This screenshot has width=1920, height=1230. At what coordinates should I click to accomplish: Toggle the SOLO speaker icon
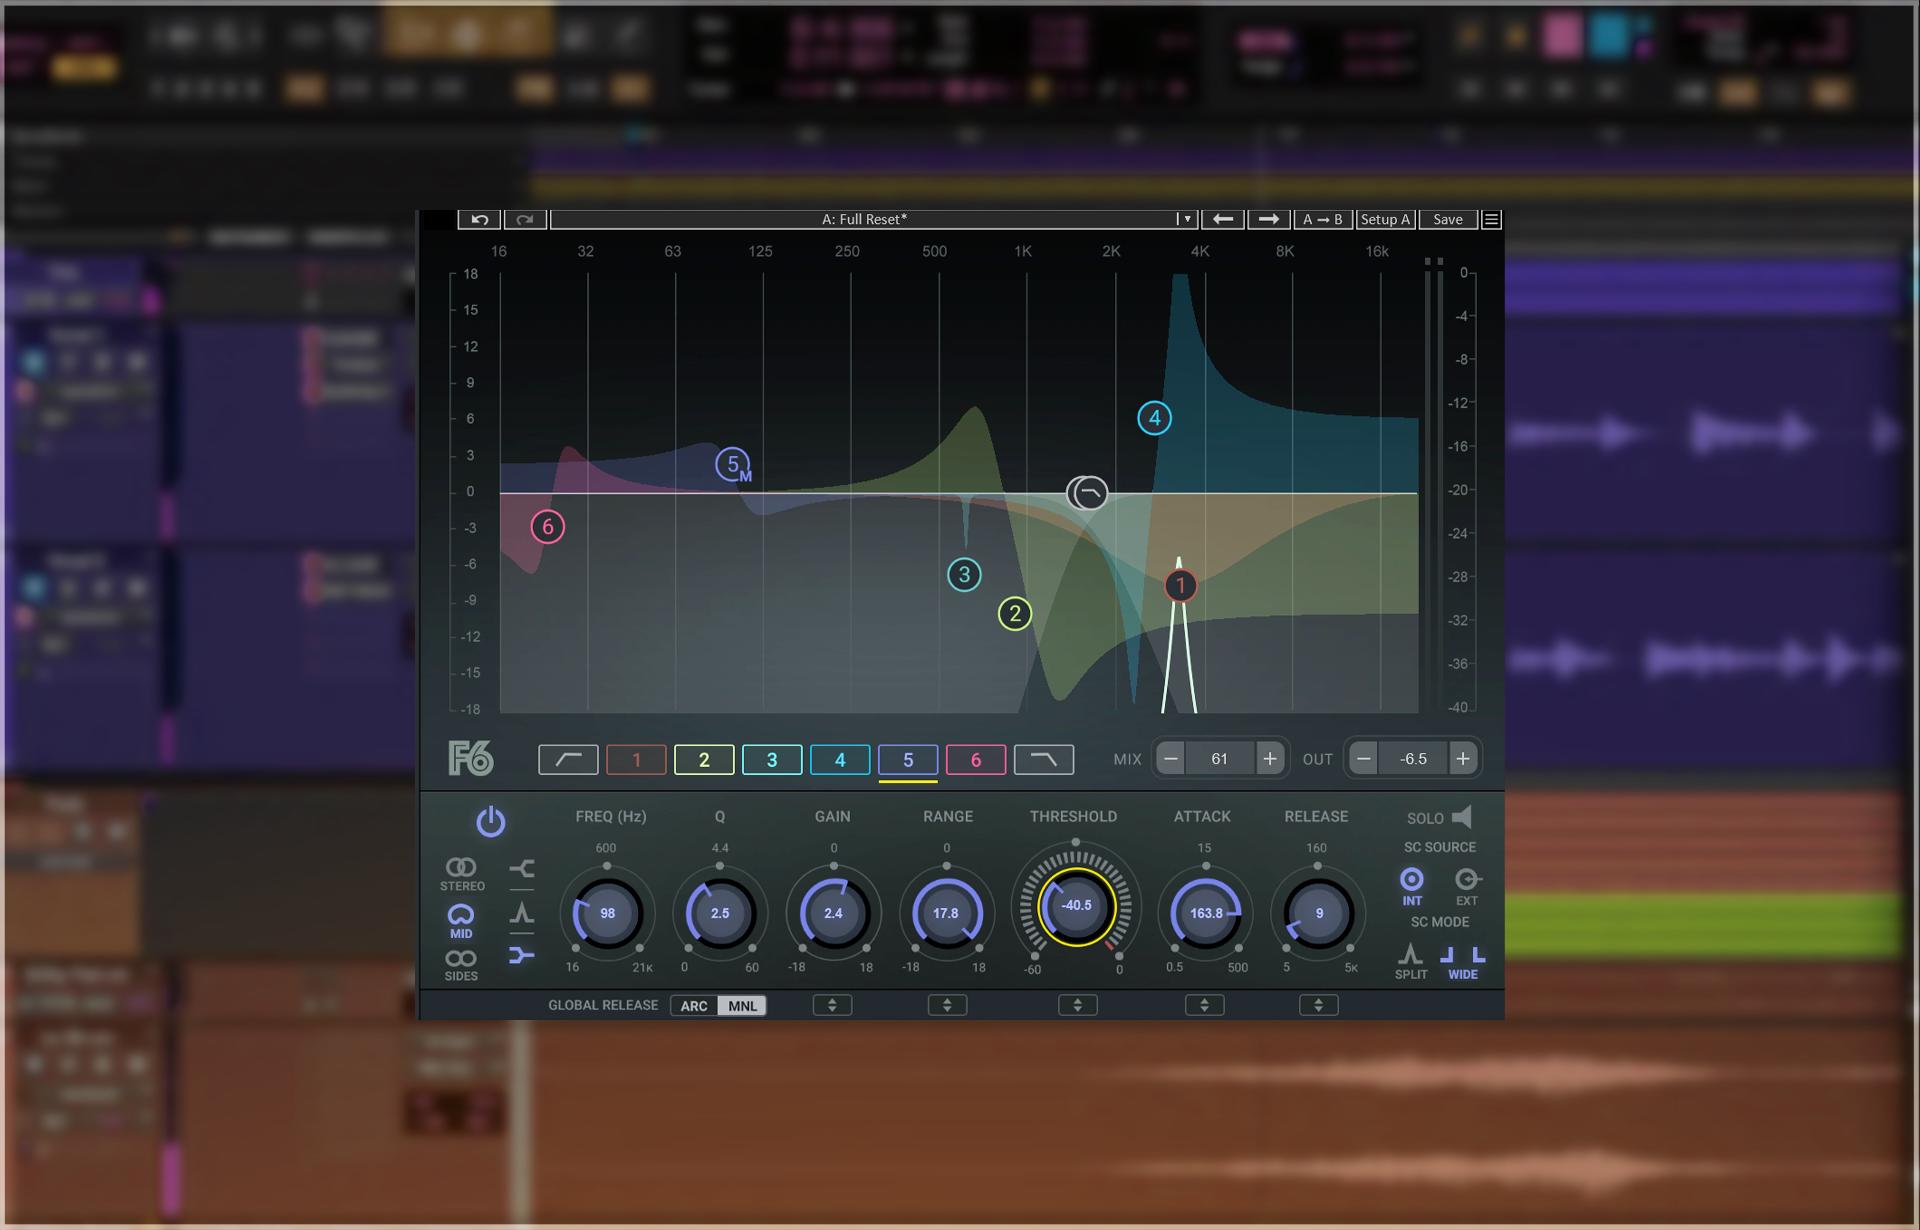(1462, 817)
